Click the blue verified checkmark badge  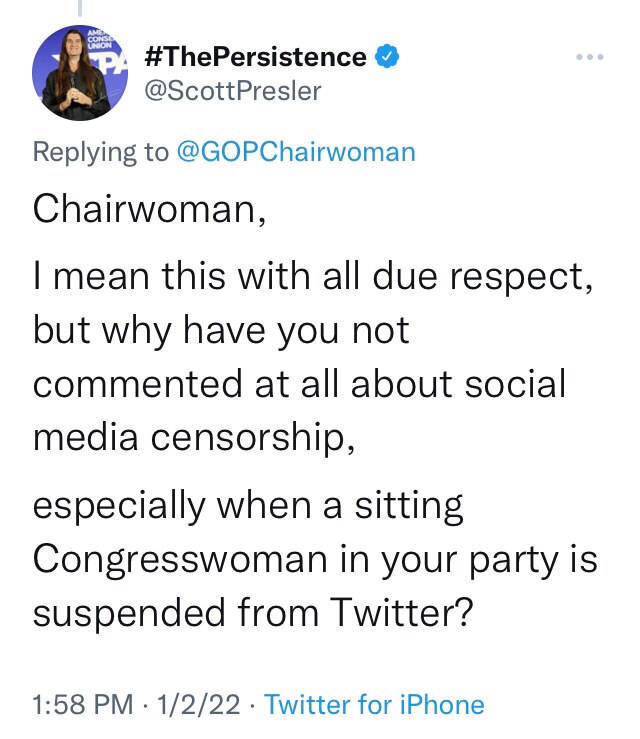(x=387, y=56)
